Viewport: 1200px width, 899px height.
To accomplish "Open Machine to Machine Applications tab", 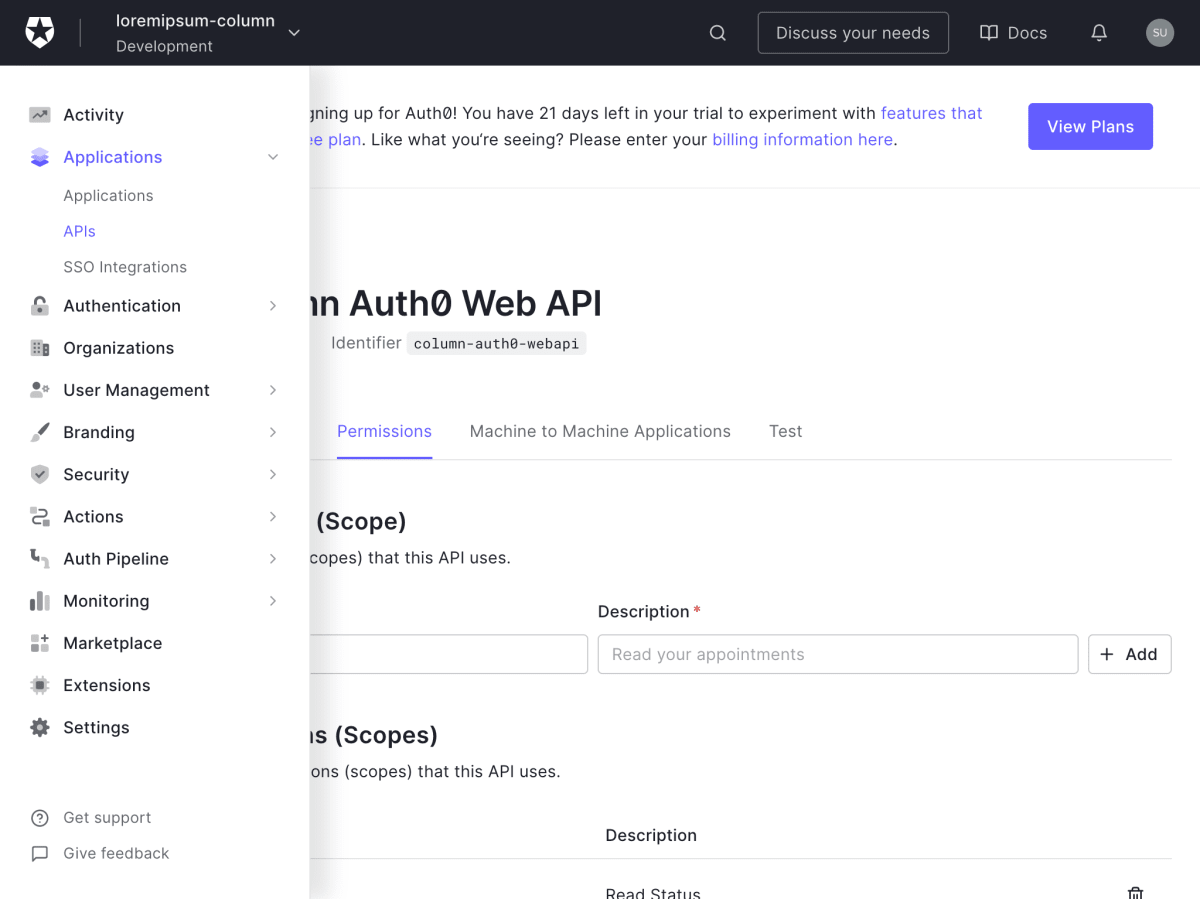I will point(600,431).
